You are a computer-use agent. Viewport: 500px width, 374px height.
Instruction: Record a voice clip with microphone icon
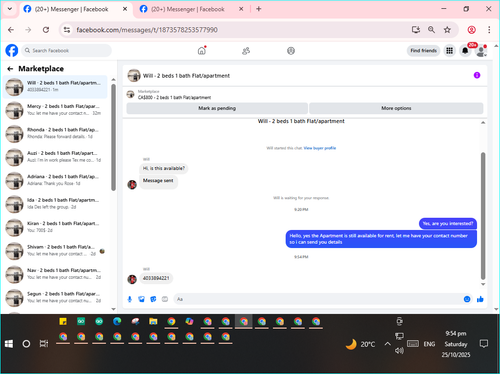click(x=130, y=299)
